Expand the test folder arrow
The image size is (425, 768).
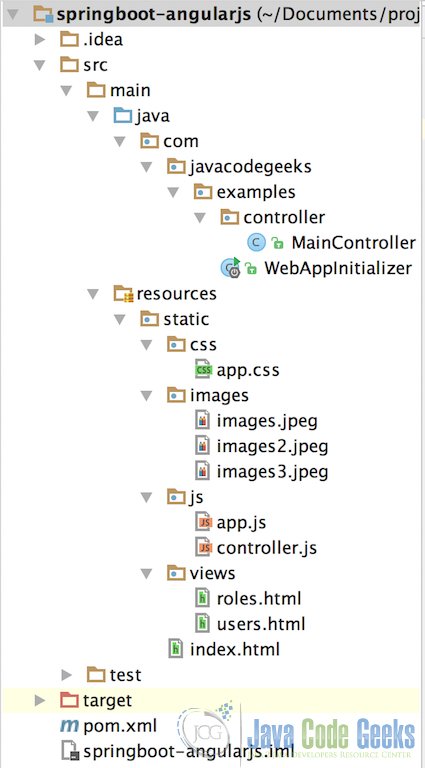pyautogui.click(x=67, y=675)
